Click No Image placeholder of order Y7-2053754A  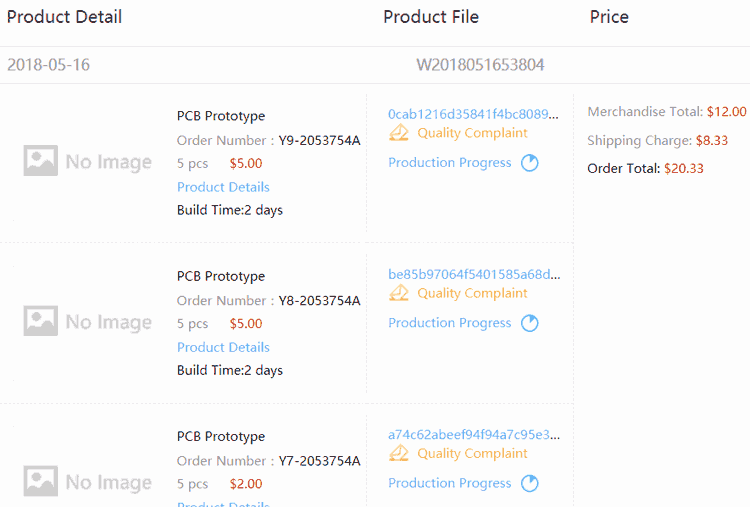point(88,482)
